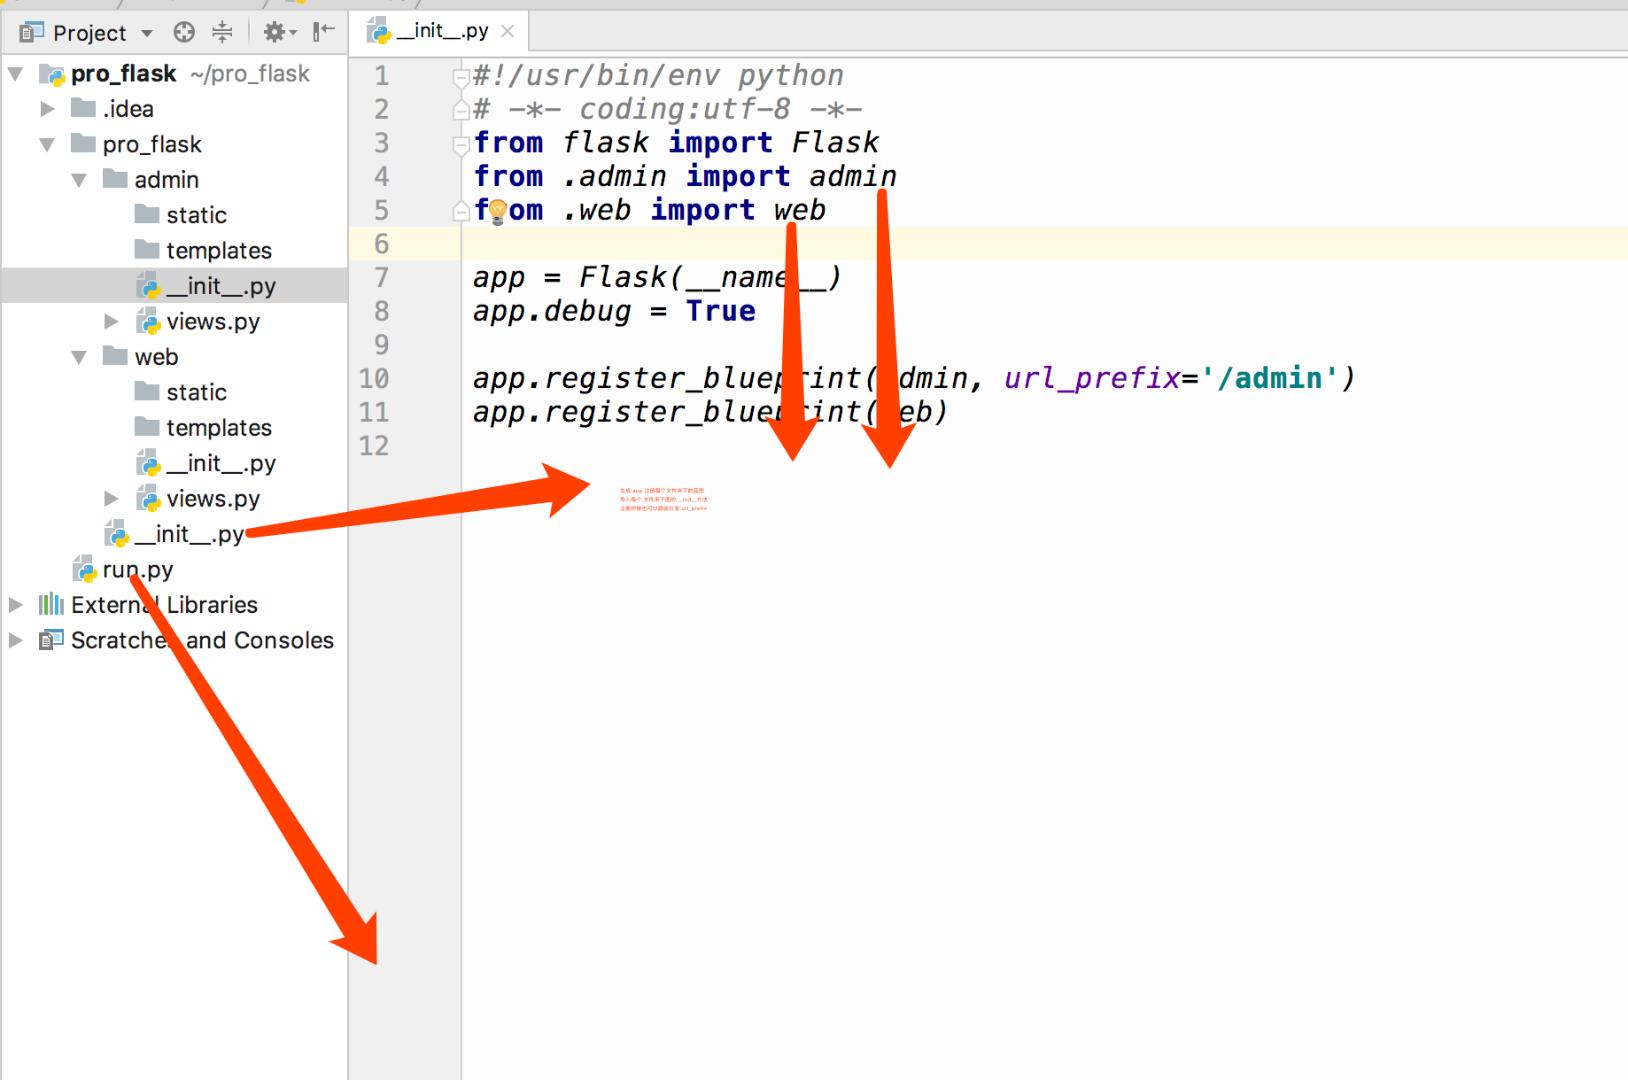Select the __init__.py editor tab
1628x1080 pixels.
tap(440, 31)
